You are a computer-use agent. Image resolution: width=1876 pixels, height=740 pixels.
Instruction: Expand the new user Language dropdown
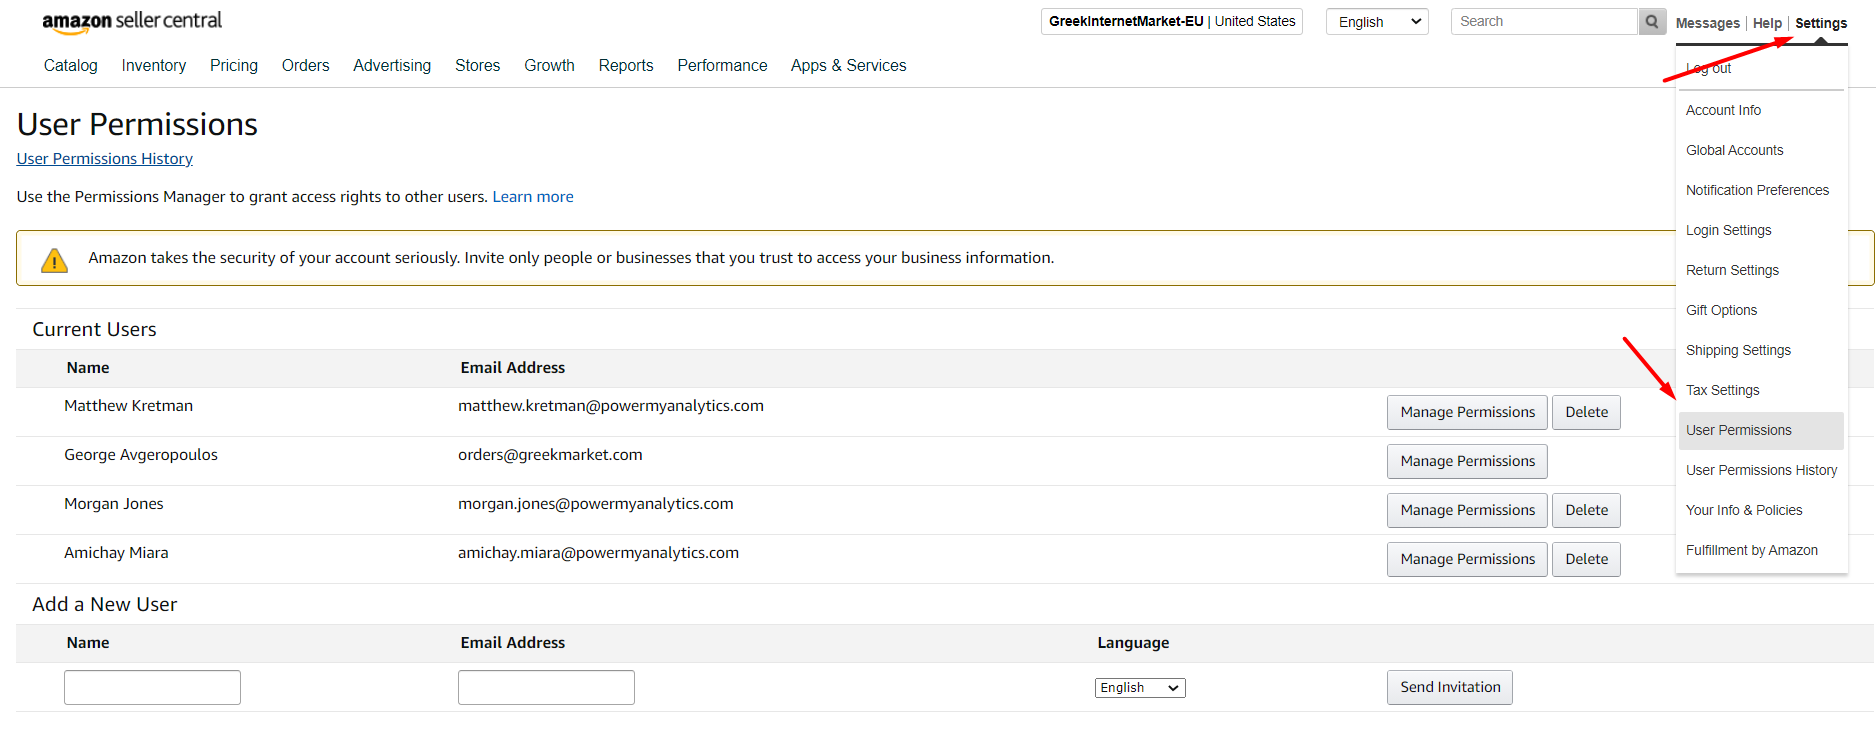1140,688
